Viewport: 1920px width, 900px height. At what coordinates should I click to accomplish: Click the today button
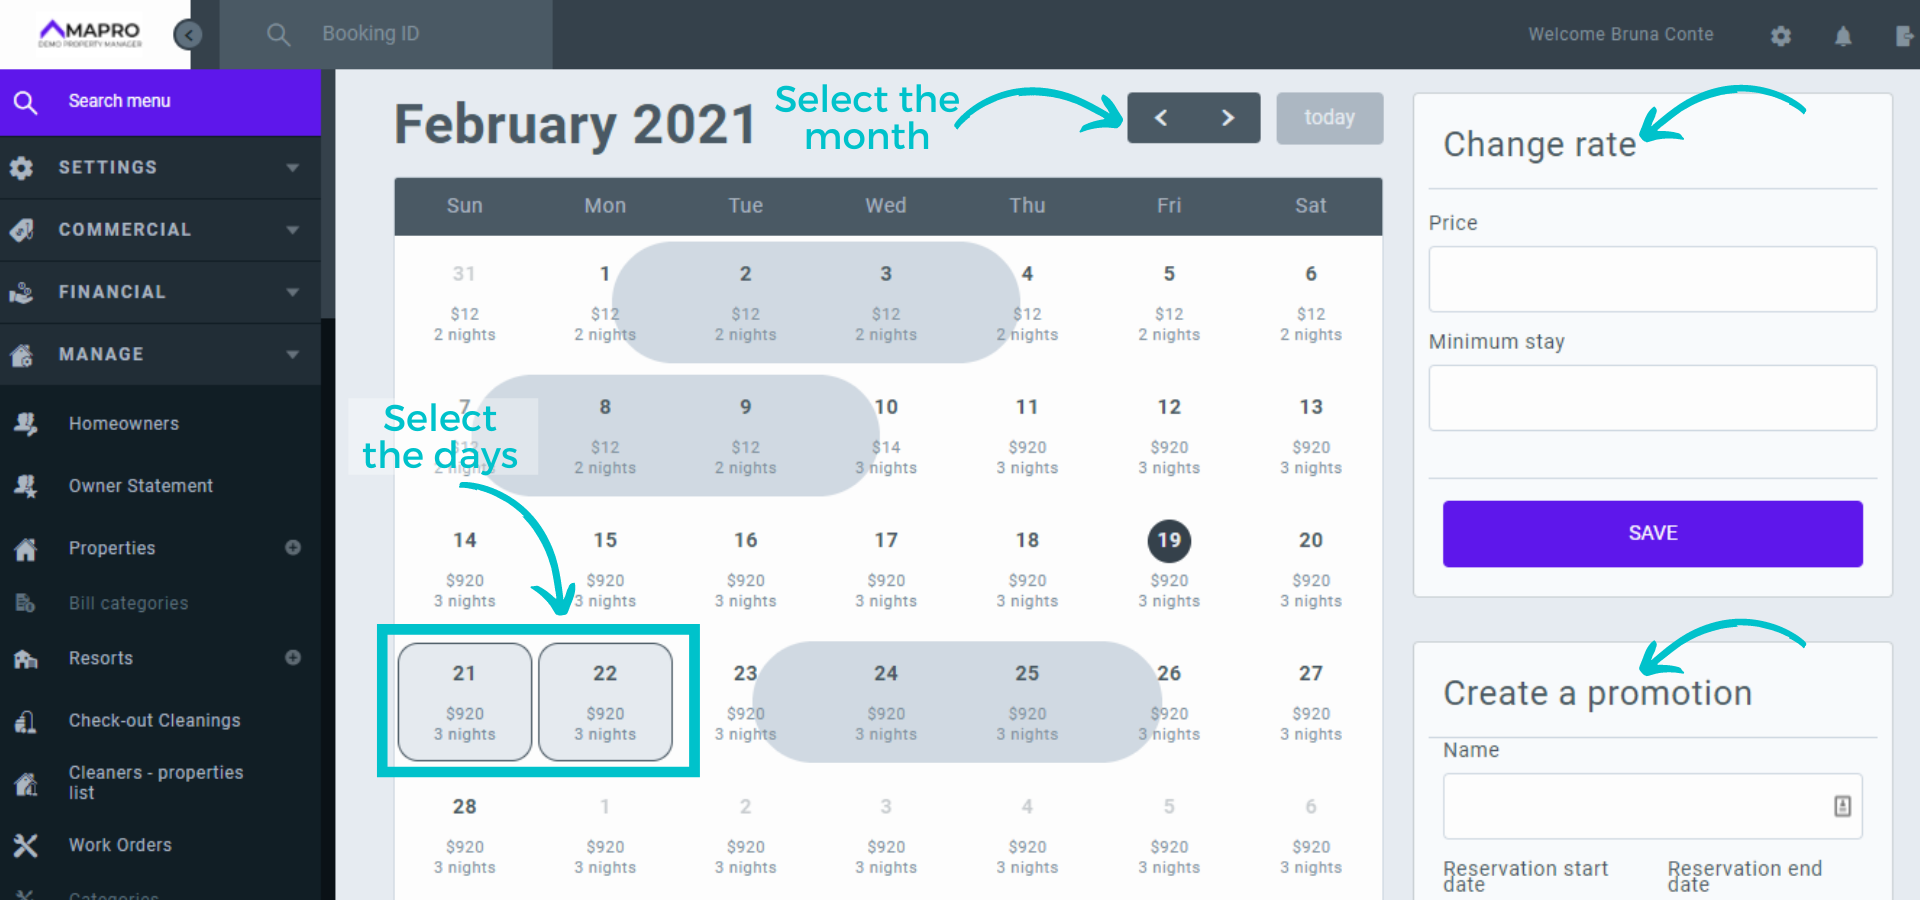(x=1329, y=118)
